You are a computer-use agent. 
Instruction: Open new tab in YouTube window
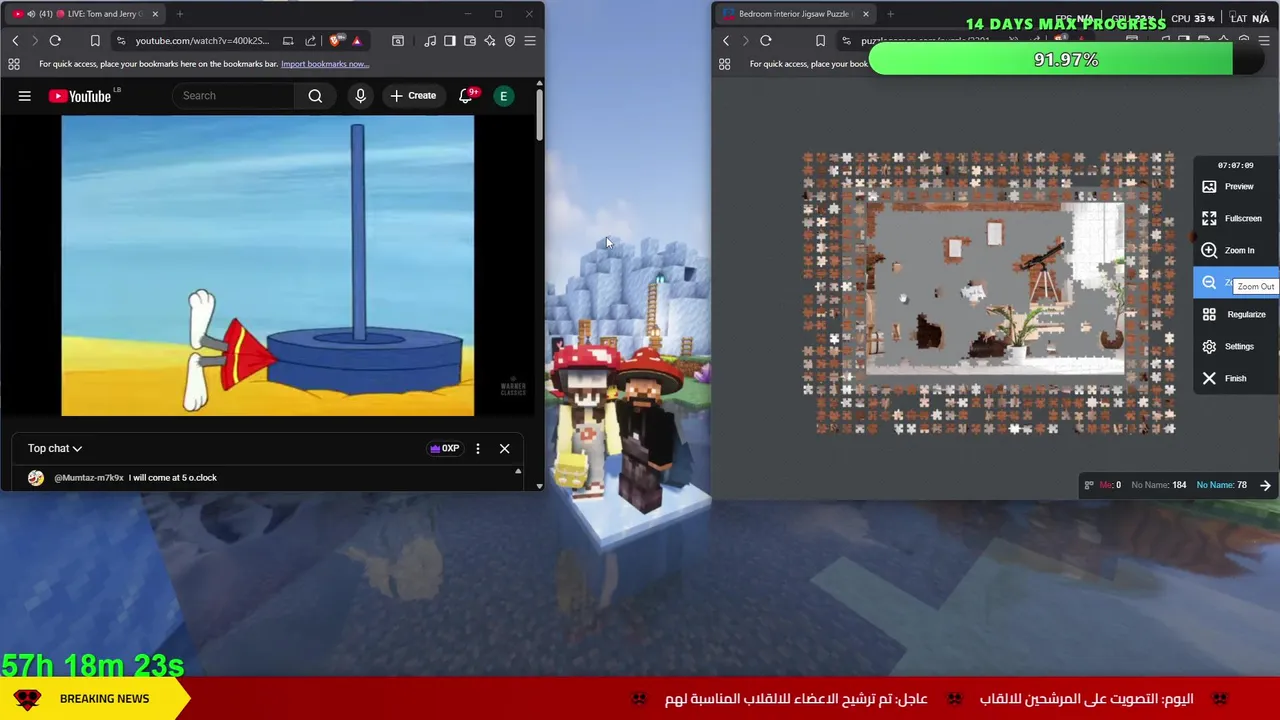point(180,14)
